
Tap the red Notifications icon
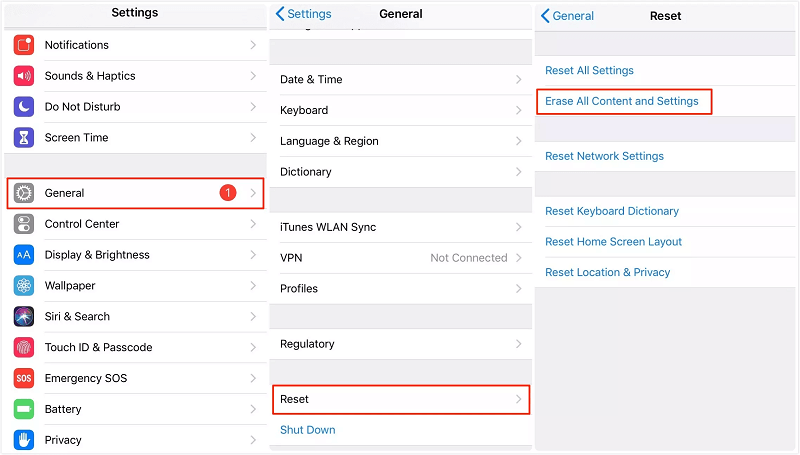pyautogui.click(x=24, y=45)
